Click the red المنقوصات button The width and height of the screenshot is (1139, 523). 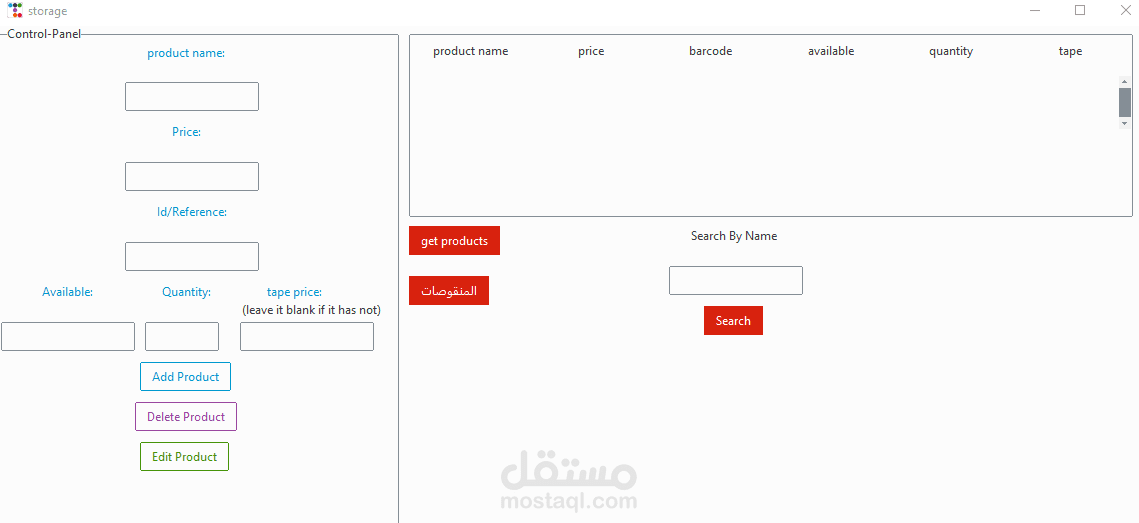[x=449, y=291]
